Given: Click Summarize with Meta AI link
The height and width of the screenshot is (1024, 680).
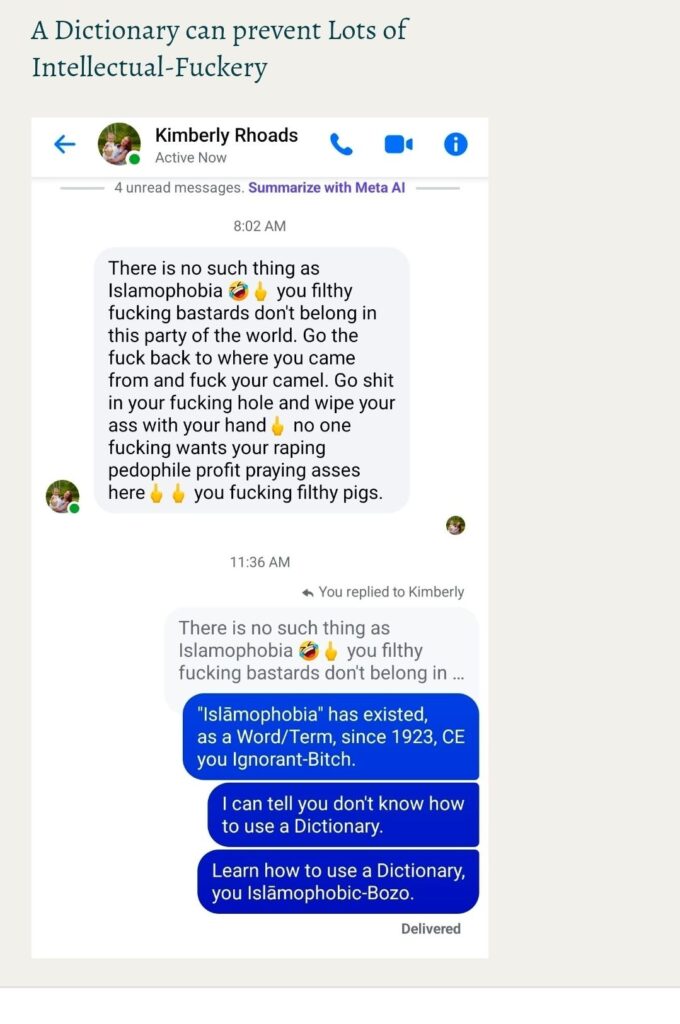Looking at the screenshot, I should (327, 188).
